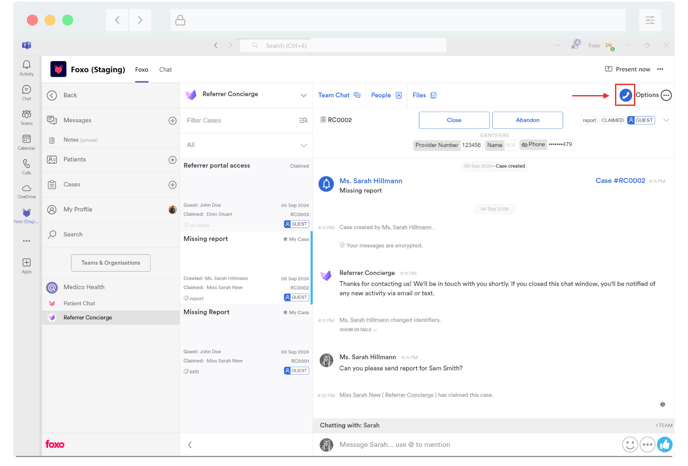Open more message actions ellipsis near emoji
The height and width of the screenshot is (466, 688).
[647, 444]
